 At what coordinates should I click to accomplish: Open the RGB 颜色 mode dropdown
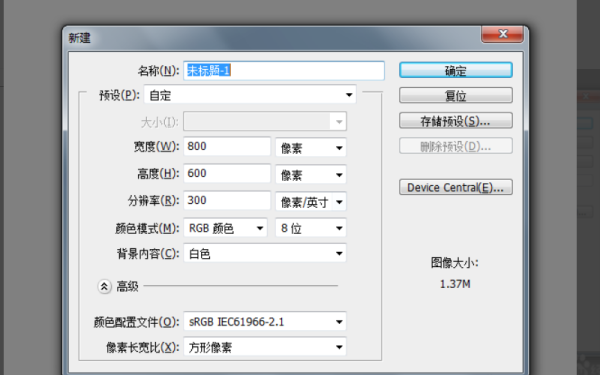pyautogui.click(x=225, y=228)
